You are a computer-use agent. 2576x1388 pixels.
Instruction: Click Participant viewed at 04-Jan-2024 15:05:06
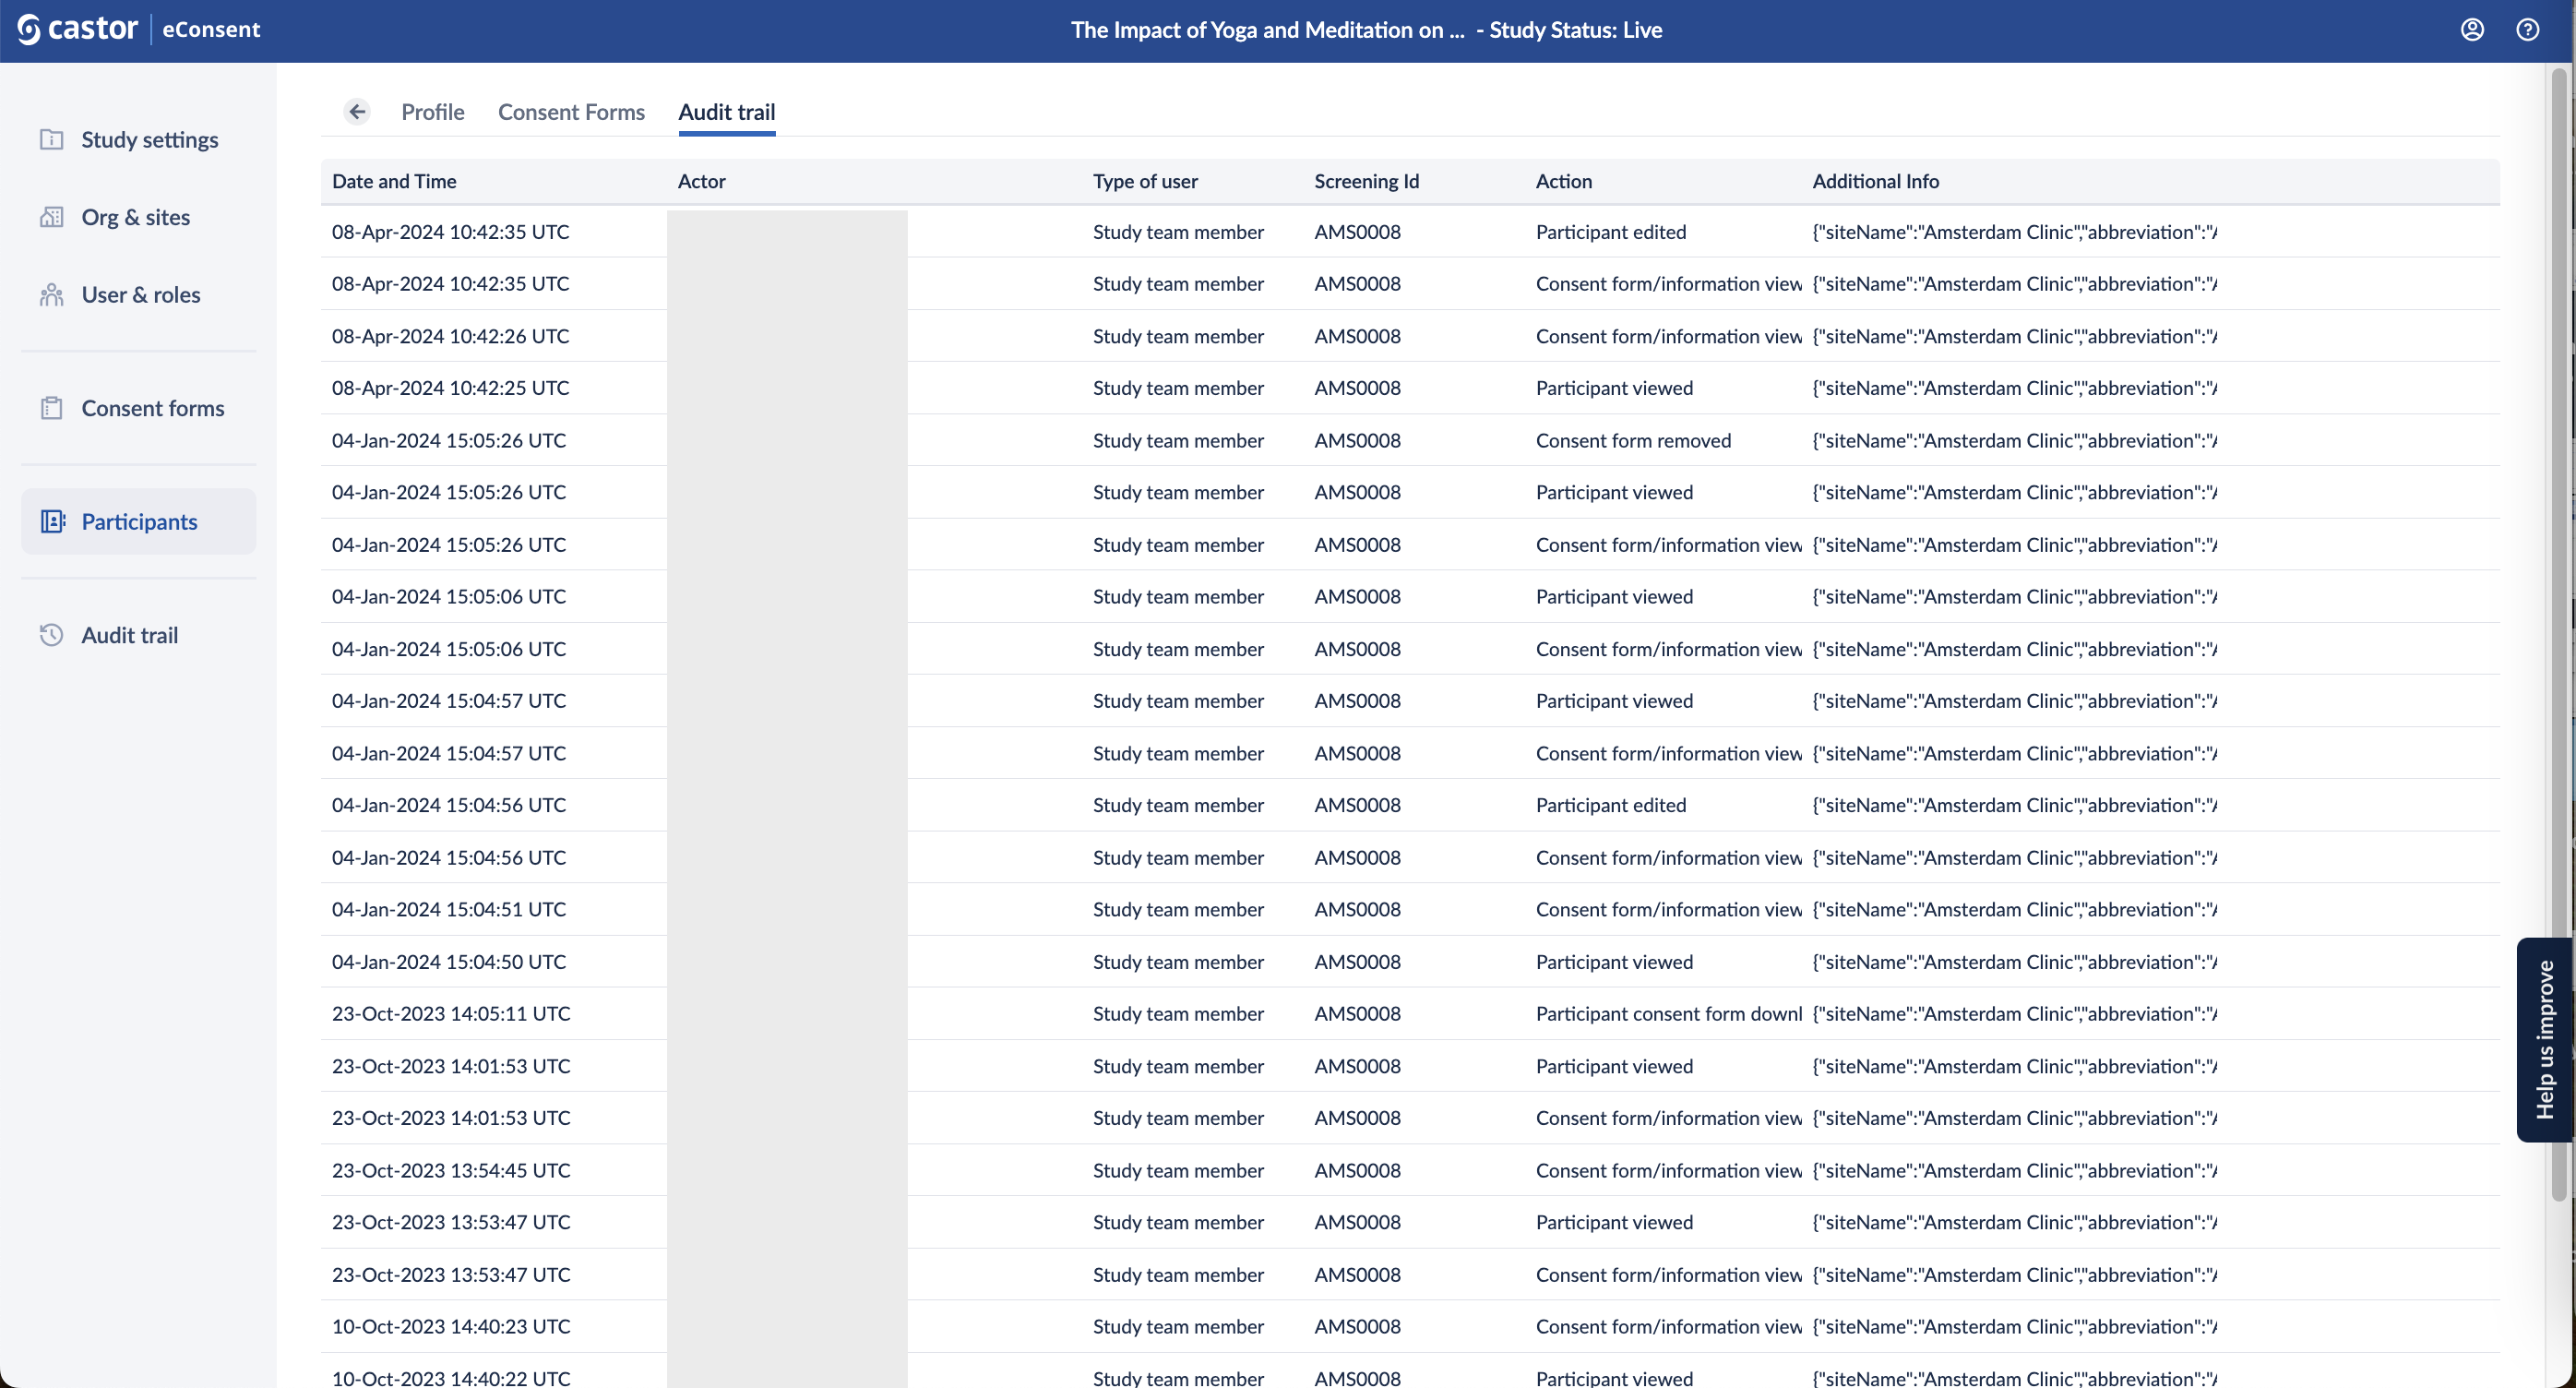pyautogui.click(x=1614, y=597)
